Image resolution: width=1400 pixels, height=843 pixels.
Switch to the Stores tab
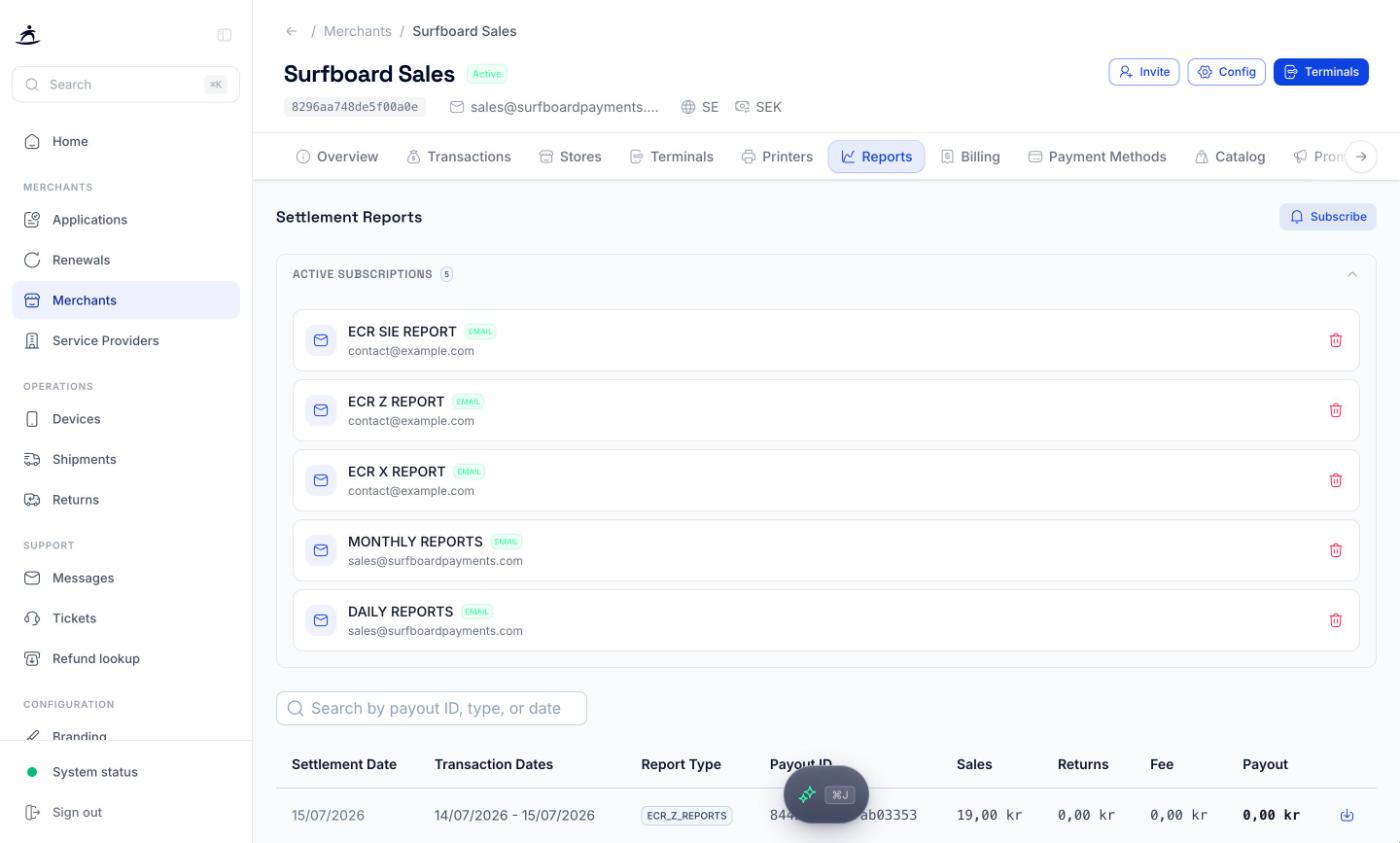570,157
